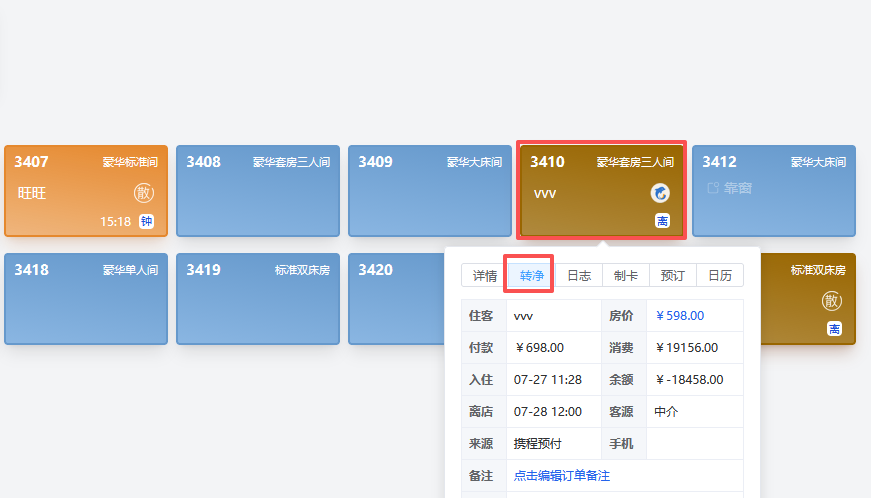Select room card 3409
871x498 pixels.
(430, 191)
